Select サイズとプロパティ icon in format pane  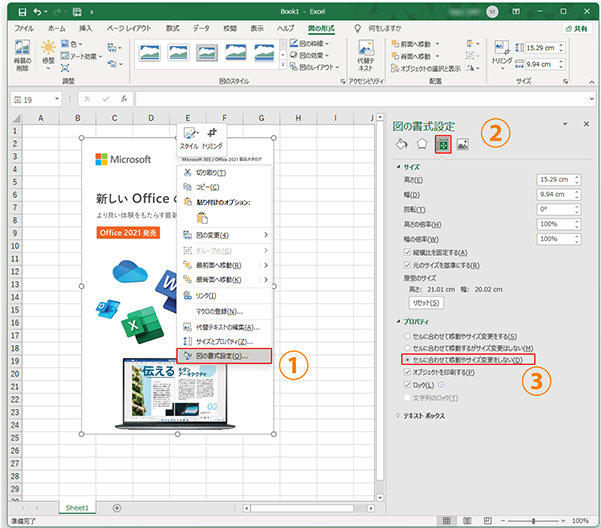point(443,144)
